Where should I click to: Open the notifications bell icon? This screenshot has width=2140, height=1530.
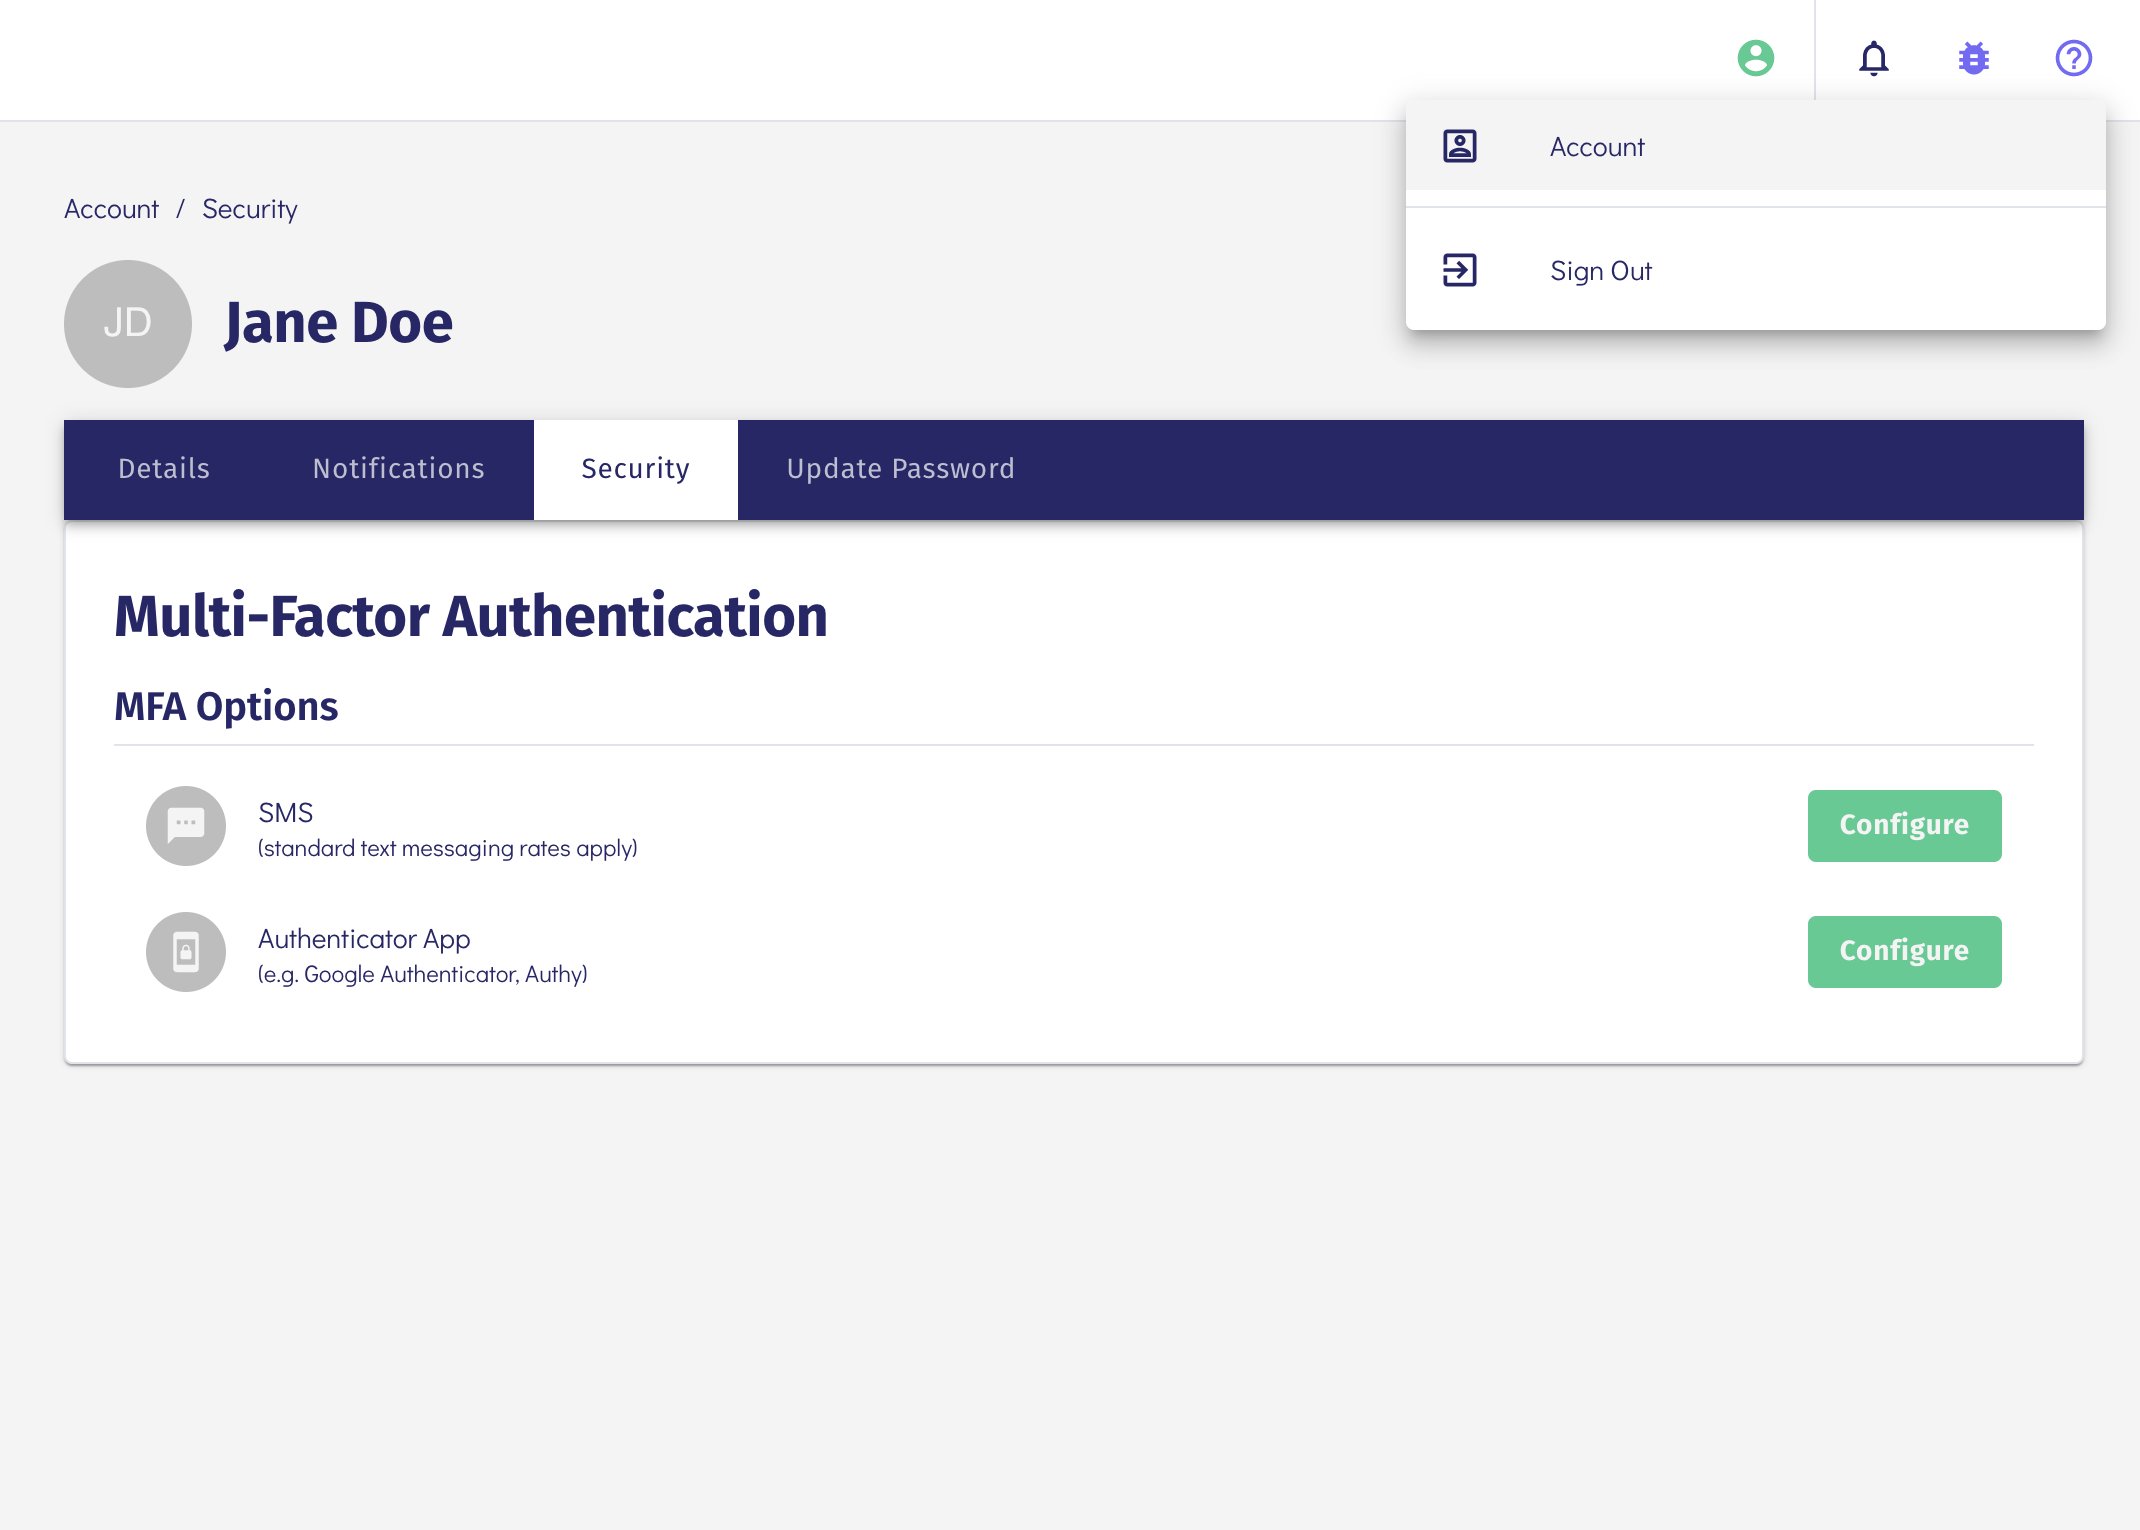[x=1873, y=58]
